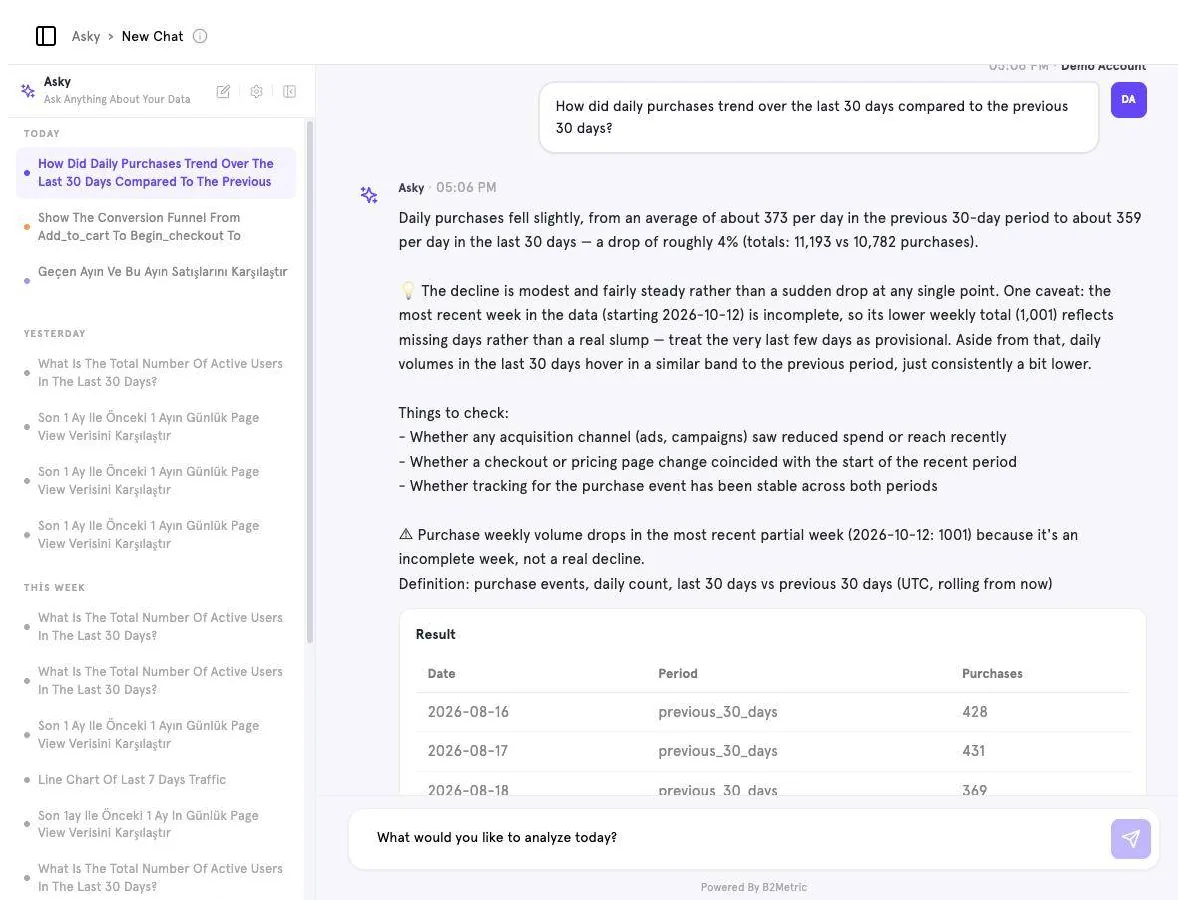Click the chat history sidebar scrollbar
This screenshot has height=900, width=1178.
pos(310,382)
